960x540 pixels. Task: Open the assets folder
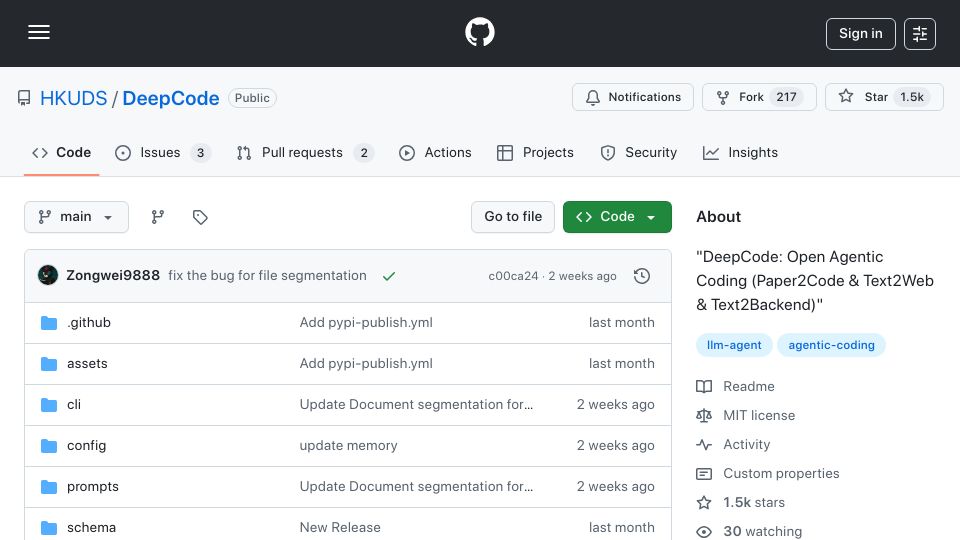pos(87,364)
